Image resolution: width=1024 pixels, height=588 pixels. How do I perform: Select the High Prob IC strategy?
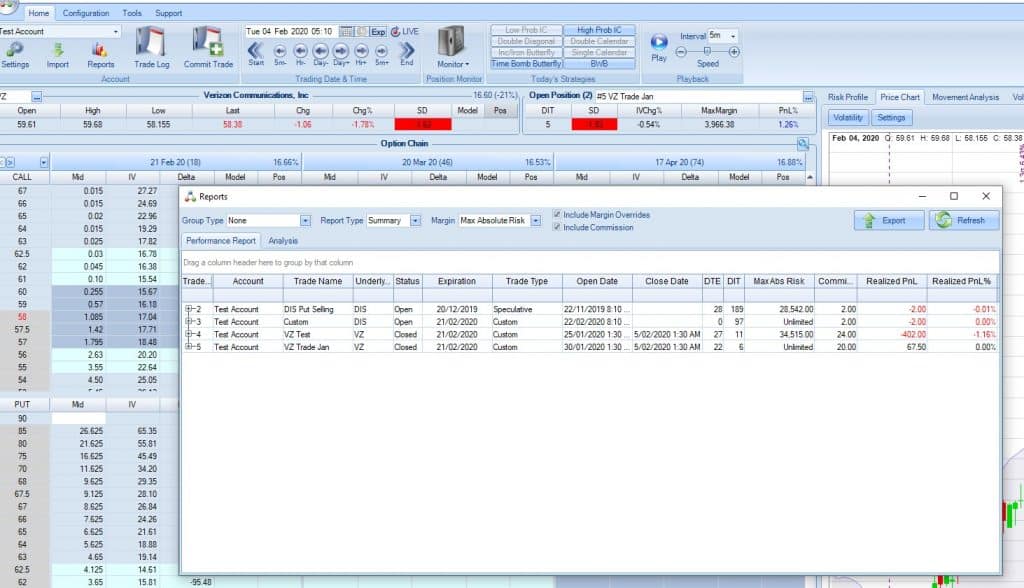600,29
